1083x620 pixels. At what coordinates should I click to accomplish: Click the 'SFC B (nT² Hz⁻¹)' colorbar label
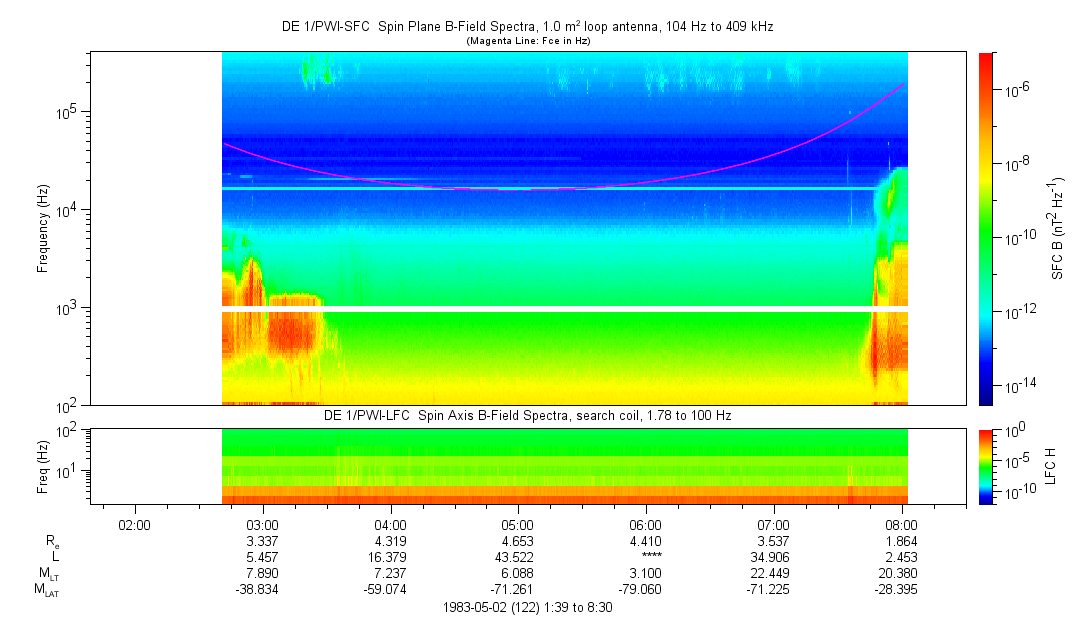pos(1057,228)
